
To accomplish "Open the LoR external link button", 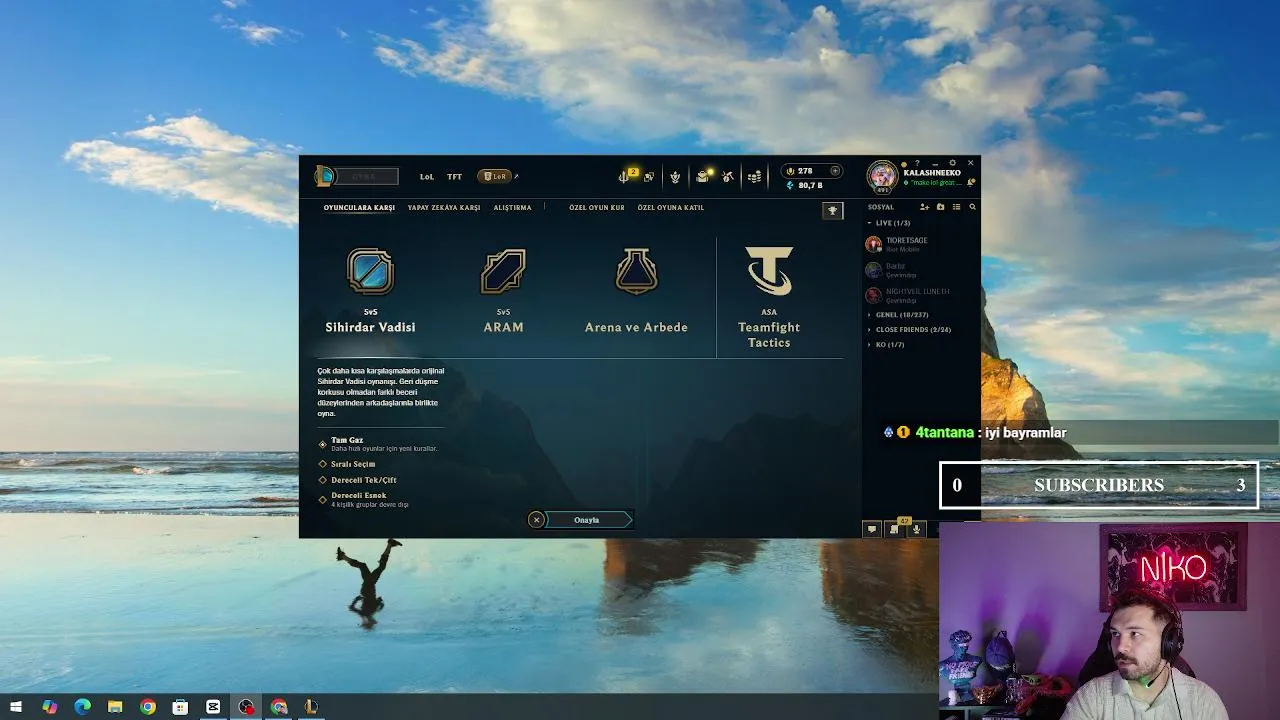I will point(497,177).
